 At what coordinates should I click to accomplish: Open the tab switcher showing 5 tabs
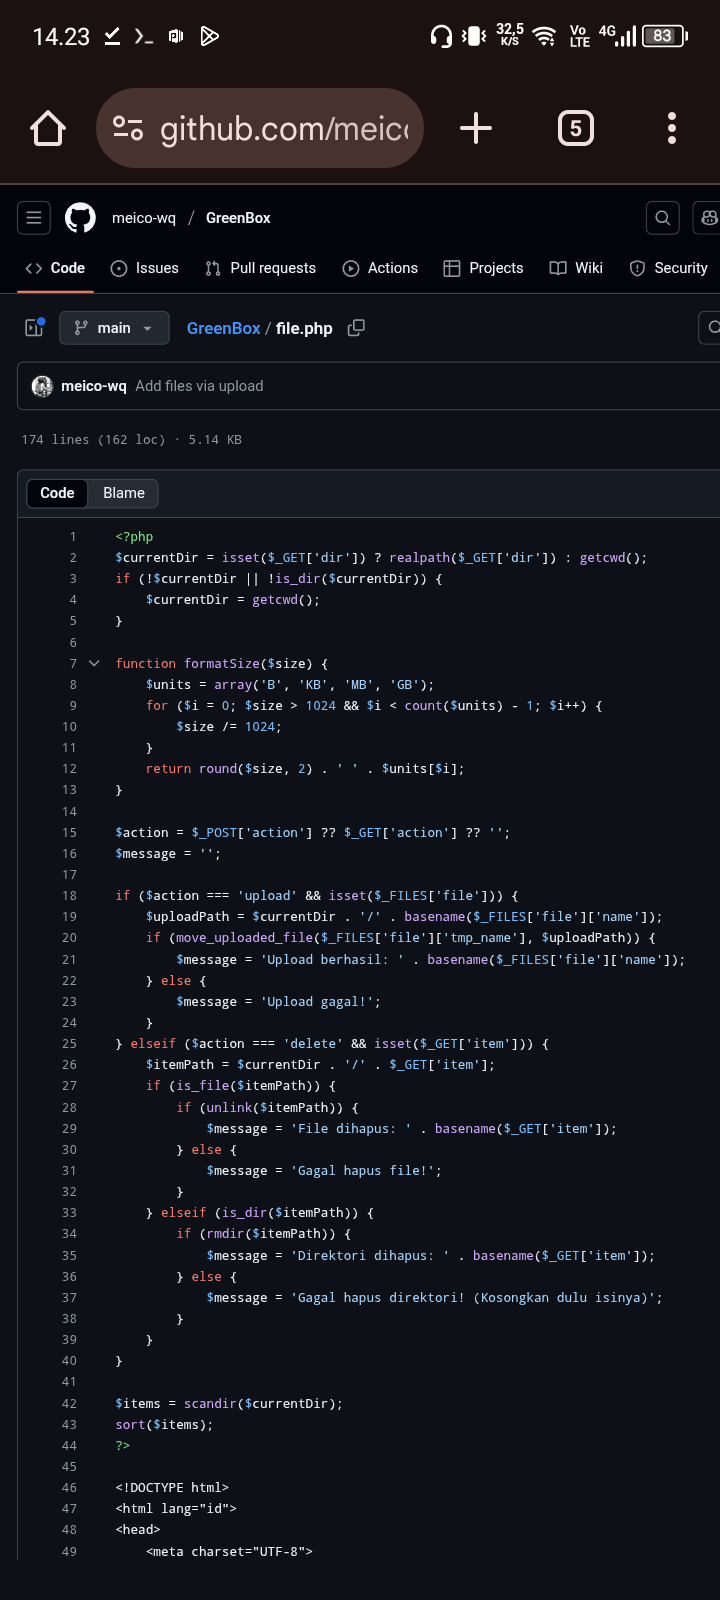tap(575, 129)
